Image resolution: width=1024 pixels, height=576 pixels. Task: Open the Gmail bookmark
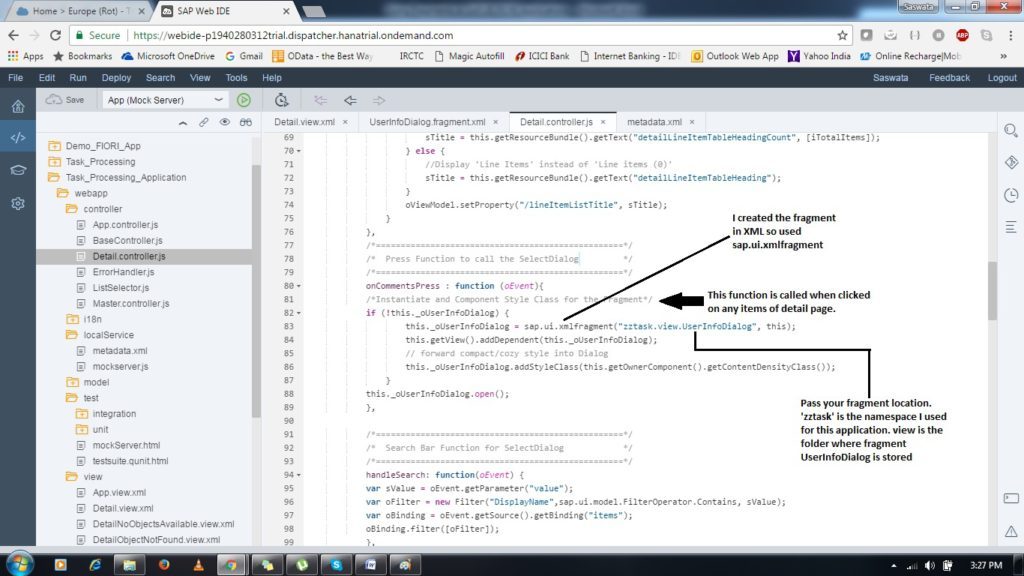(244, 56)
